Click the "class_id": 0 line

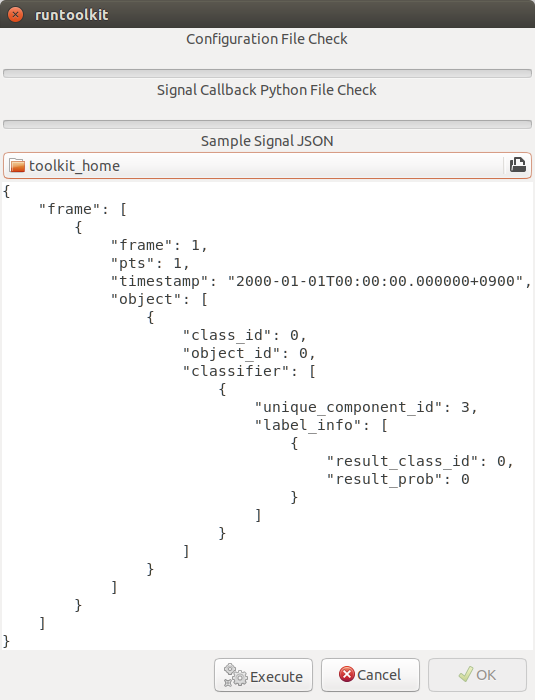click(244, 335)
